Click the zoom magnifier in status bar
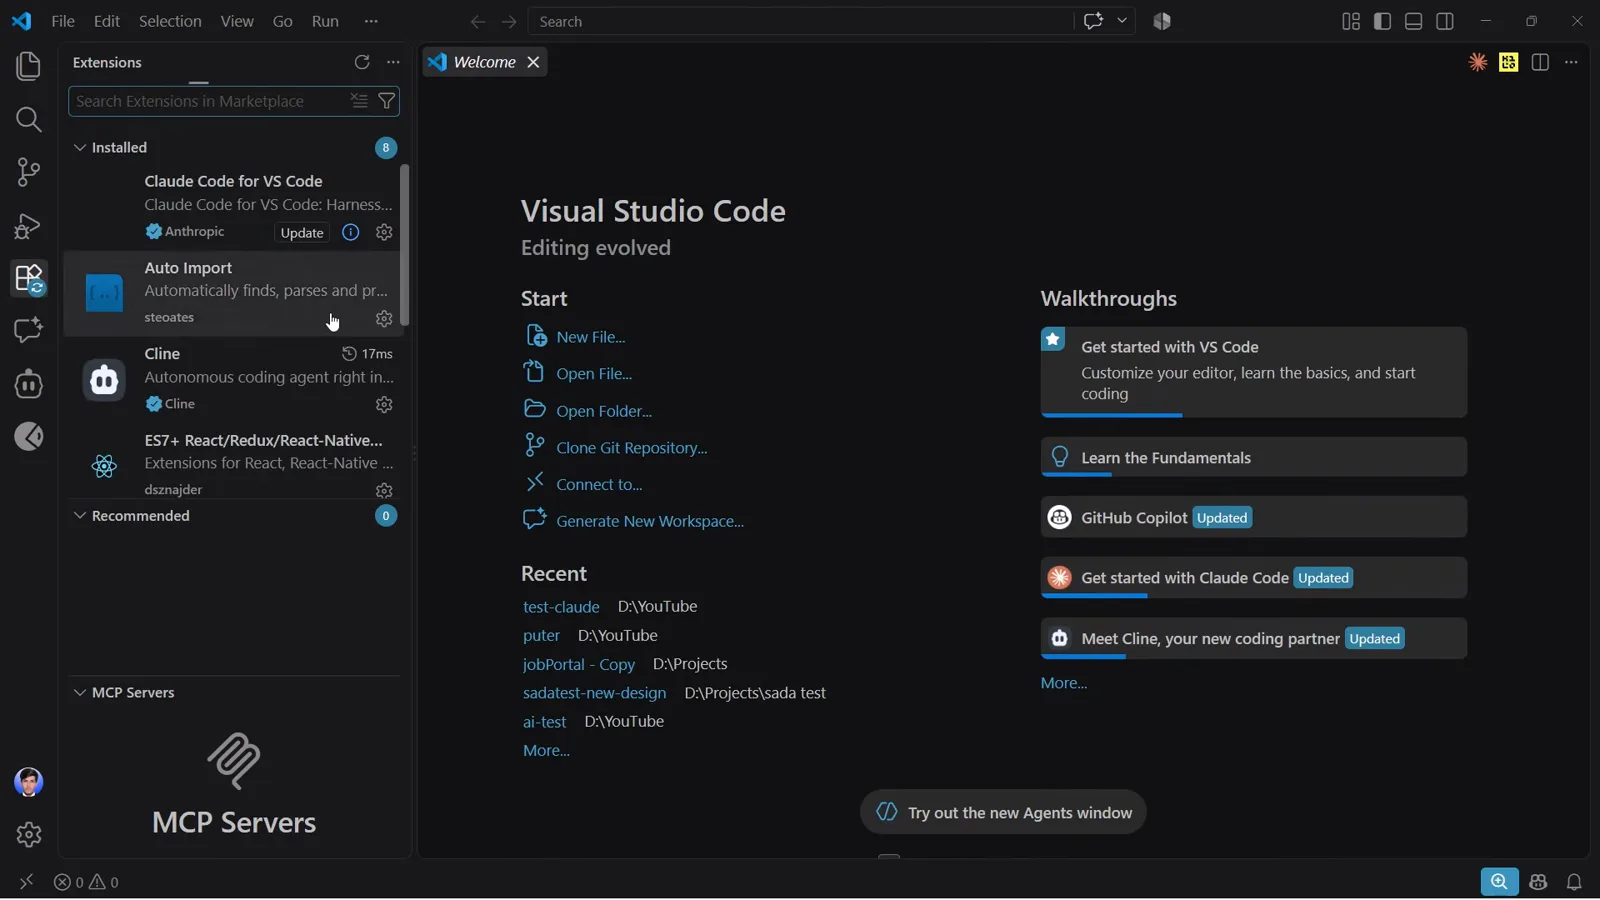The image size is (1600, 900). click(1499, 883)
